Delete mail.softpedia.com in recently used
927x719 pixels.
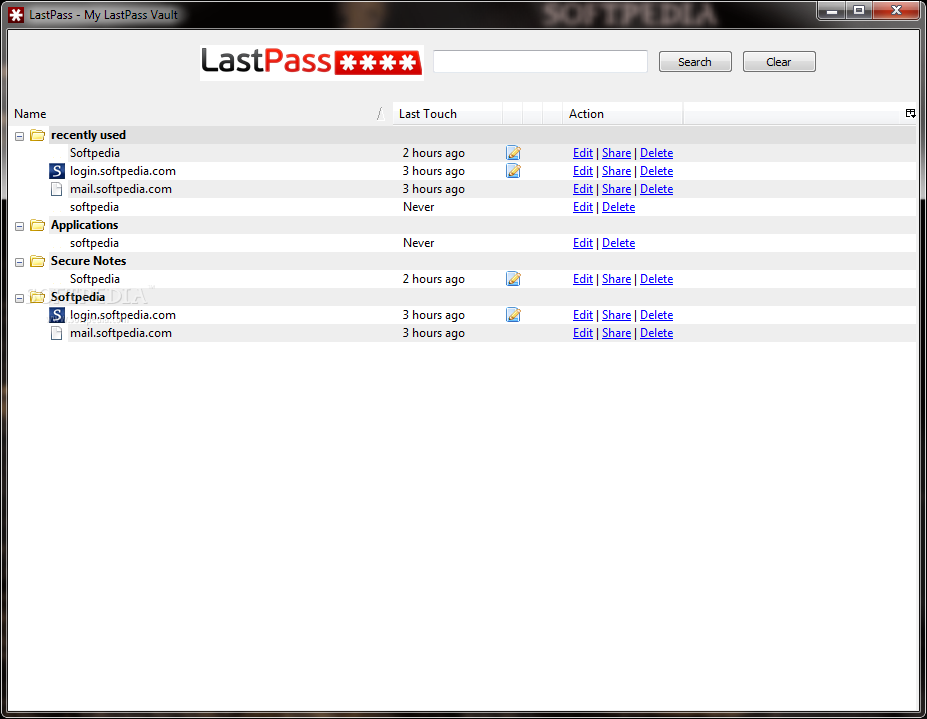tap(656, 189)
